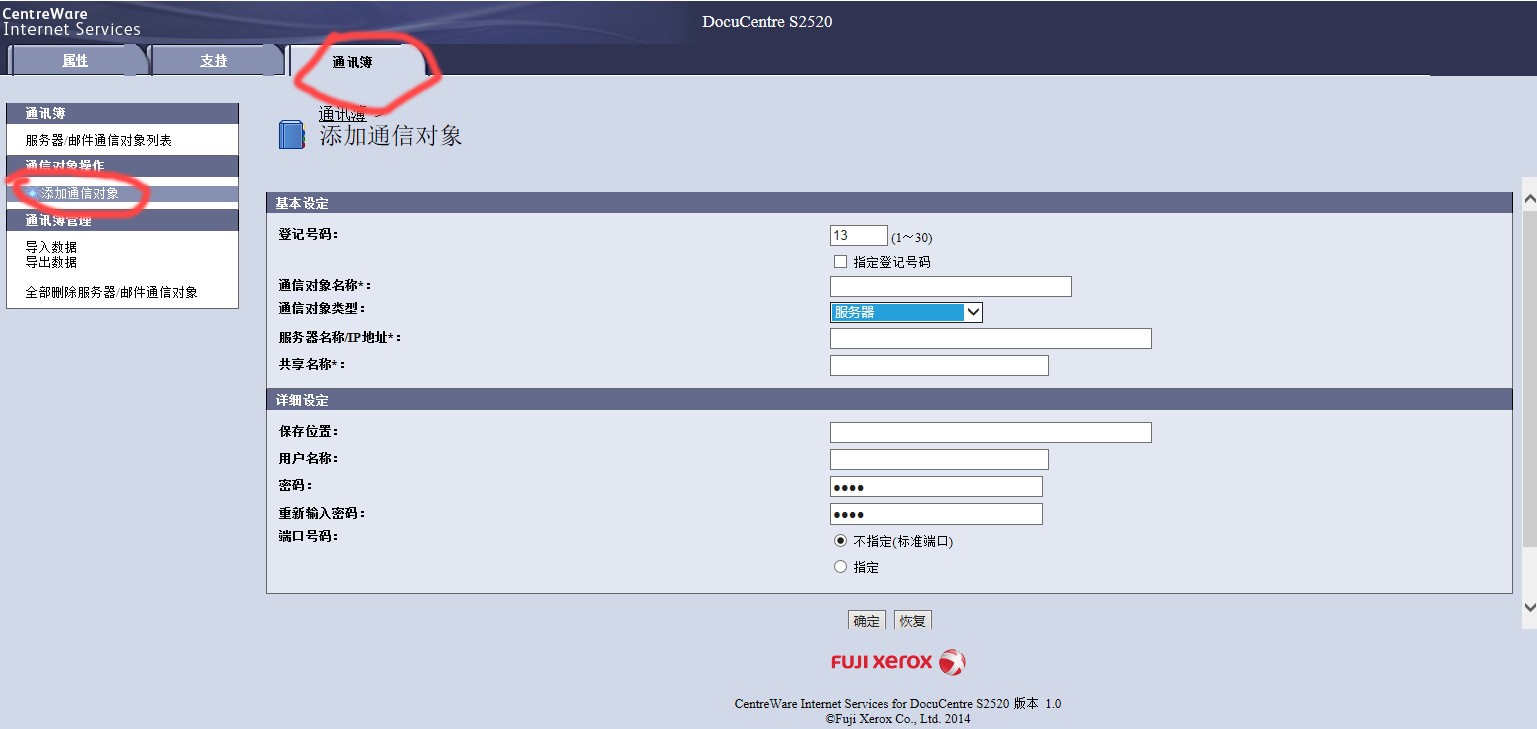This screenshot has width=1537, height=729.
Task: Click the Fuji Xerox logo
Action: click(898, 662)
